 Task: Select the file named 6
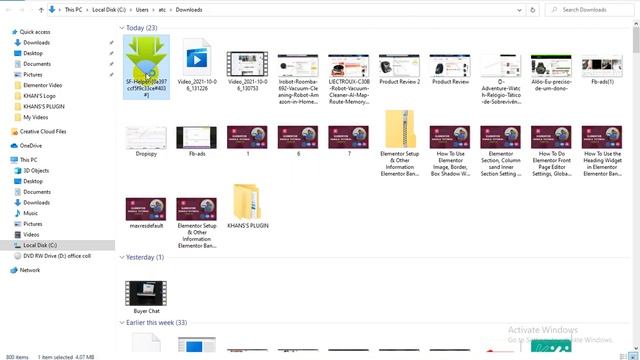tap(298, 138)
